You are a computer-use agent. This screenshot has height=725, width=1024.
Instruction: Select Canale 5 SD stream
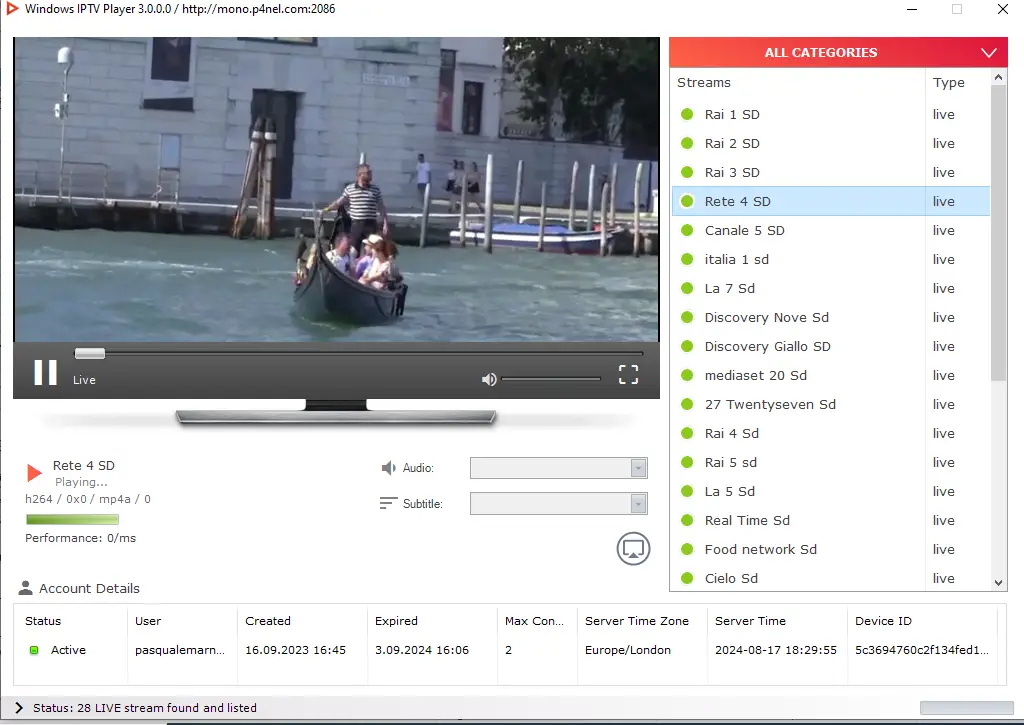pos(831,230)
